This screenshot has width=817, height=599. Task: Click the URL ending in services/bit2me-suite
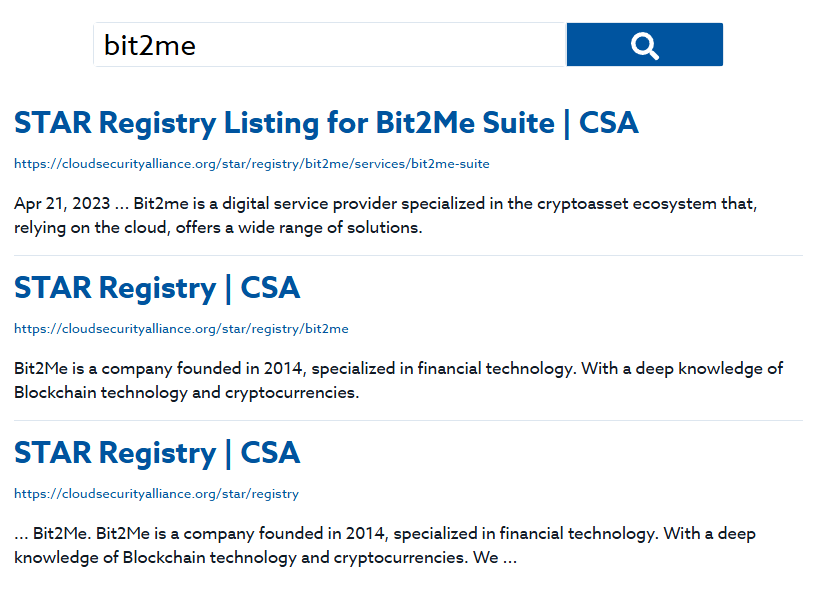[252, 163]
